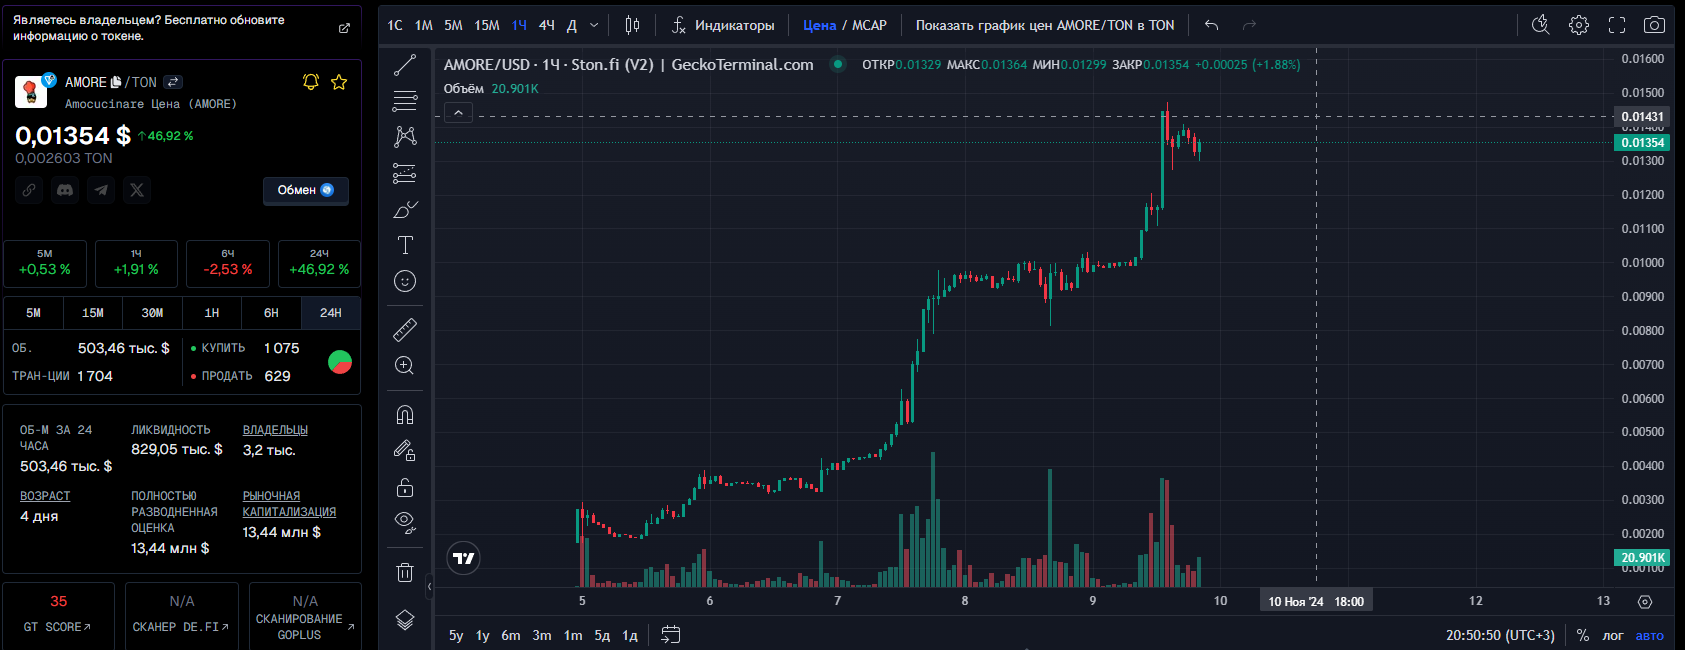Open the chart timezone clock setting
1685x650 pixels.
[x=1500, y=635]
